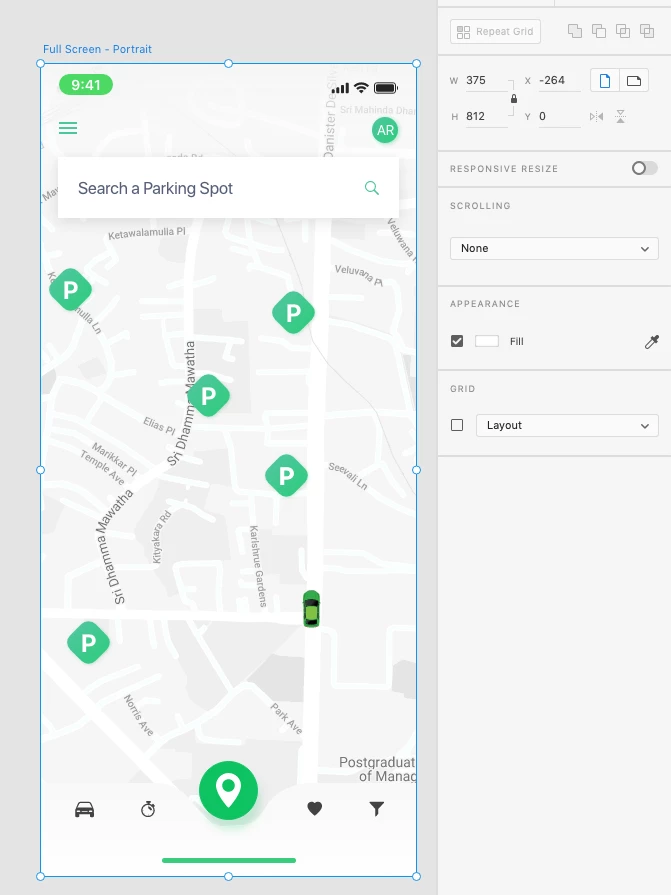The height and width of the screenshot is (895, 671).
Task: Open the Scrolling dropdown set to None
Action: (554, 248)
